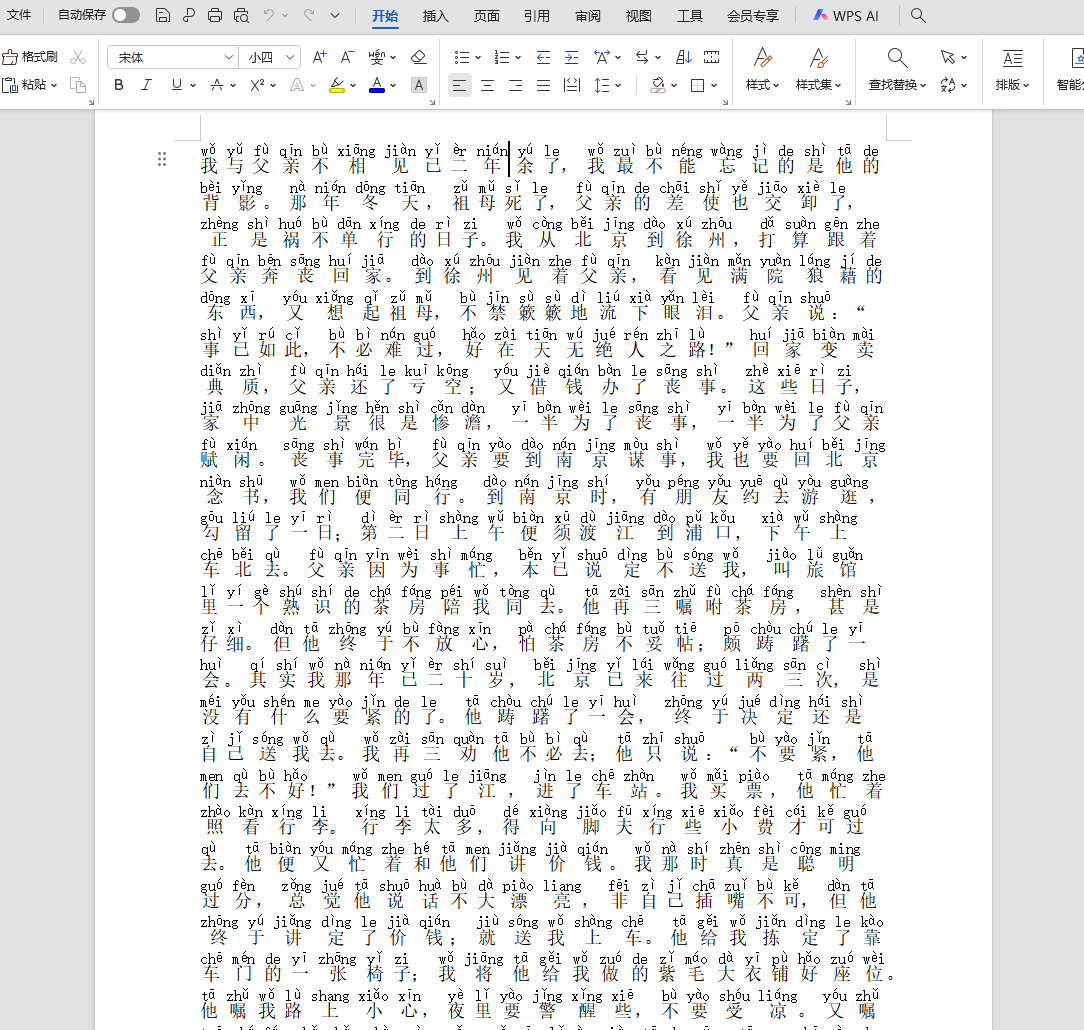Center-align the paragraph text
Image resolution: width=1084 pixels, height=1030 pixels.
[x=487, y=85]
